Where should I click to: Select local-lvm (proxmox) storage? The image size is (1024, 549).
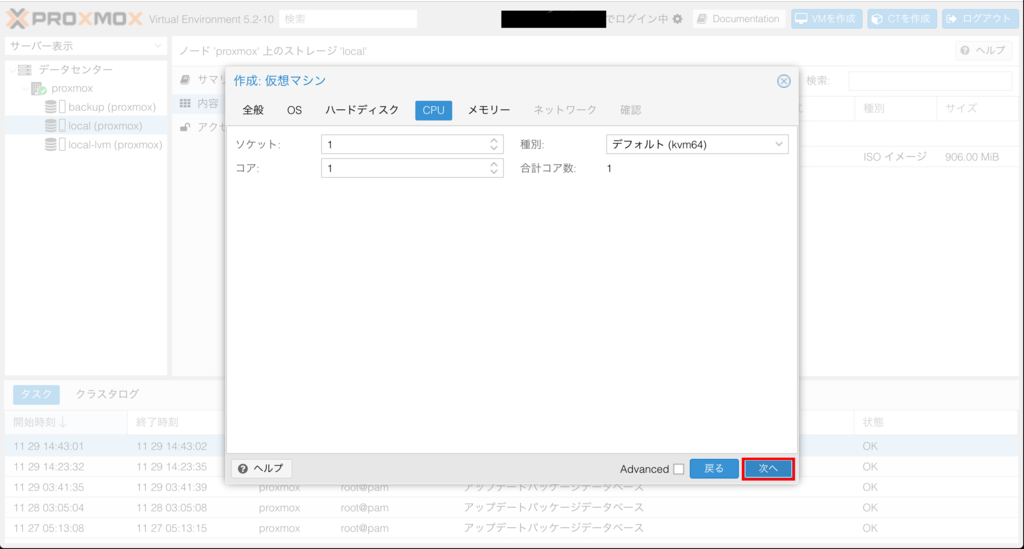coord(115,145)
